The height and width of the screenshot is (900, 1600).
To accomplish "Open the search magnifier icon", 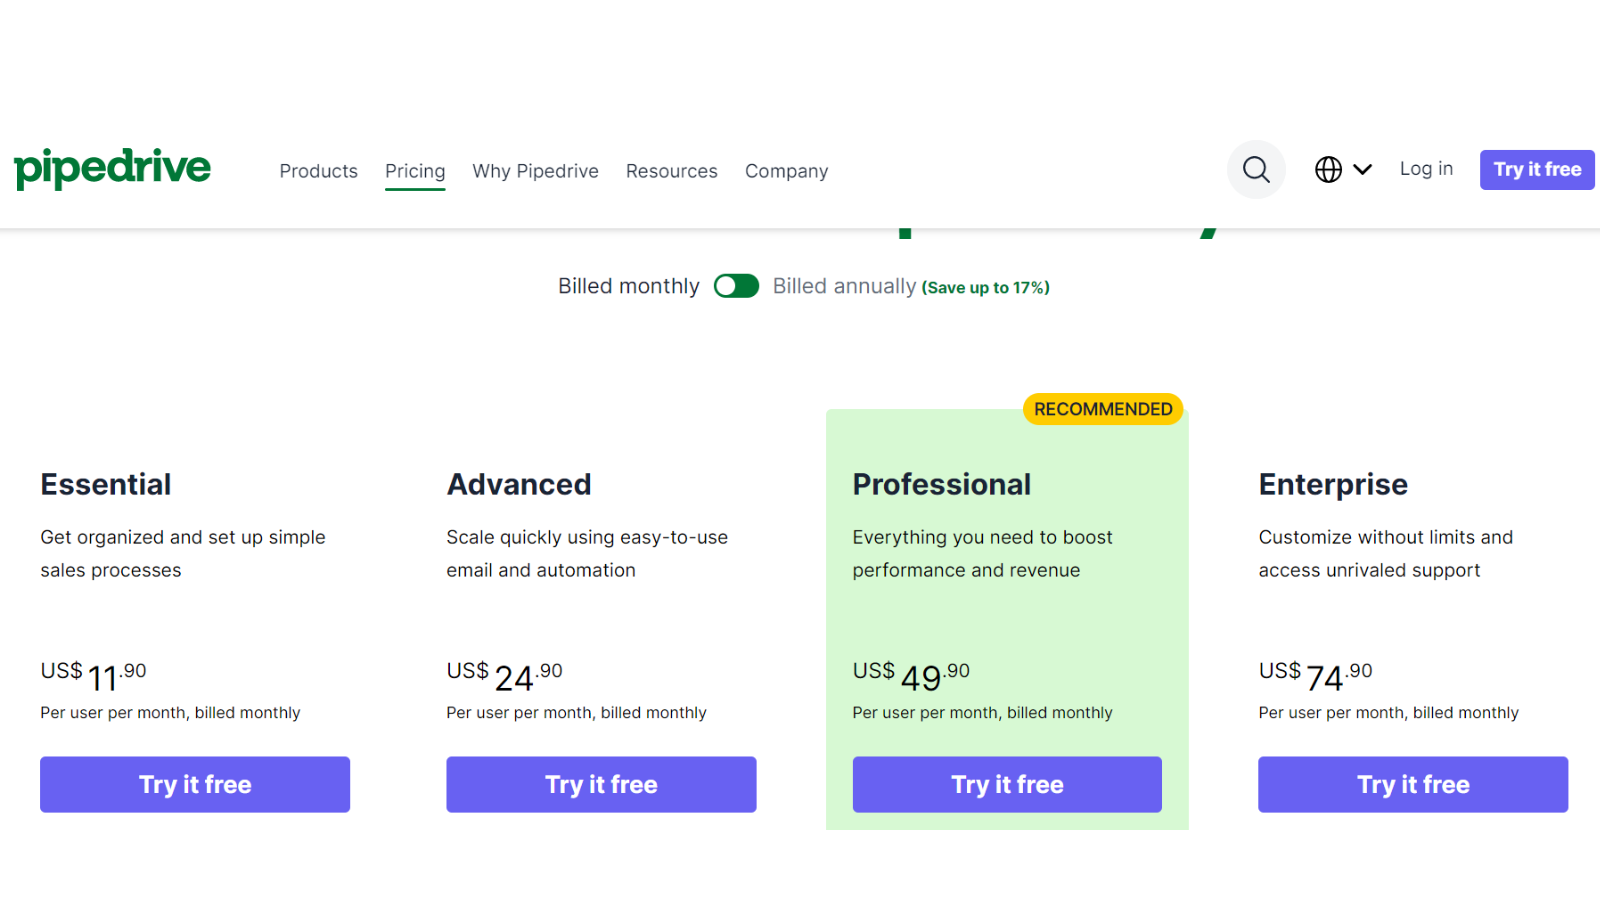I will [x=1256, y=169].
